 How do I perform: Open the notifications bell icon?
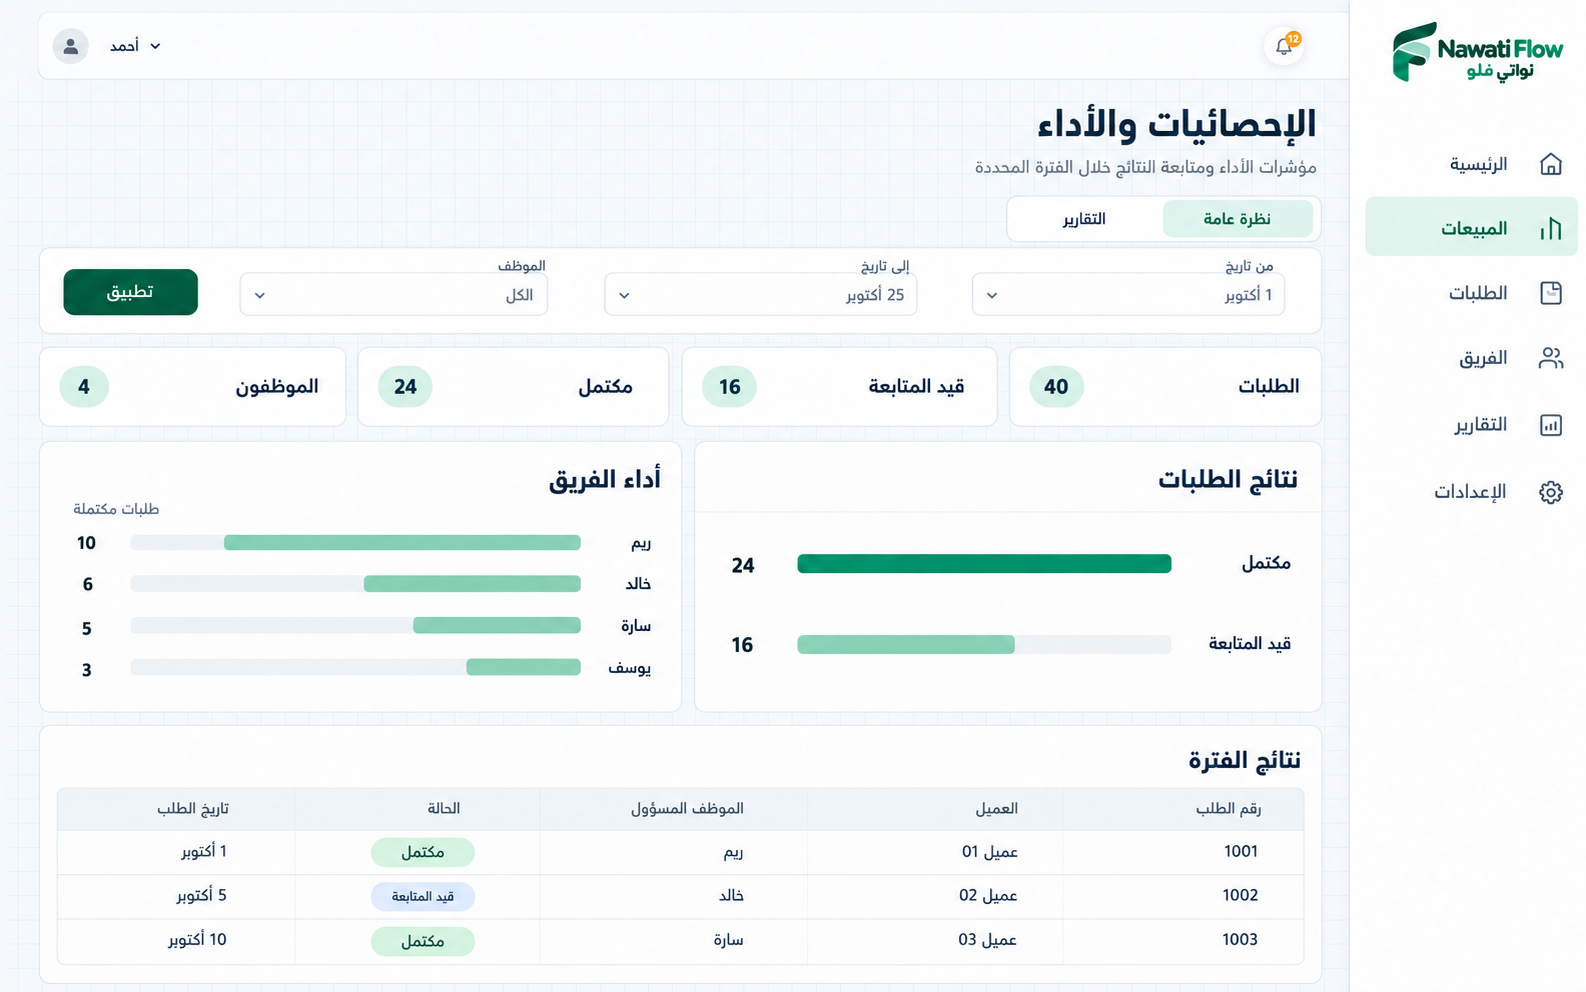(x=1284, y=46)
